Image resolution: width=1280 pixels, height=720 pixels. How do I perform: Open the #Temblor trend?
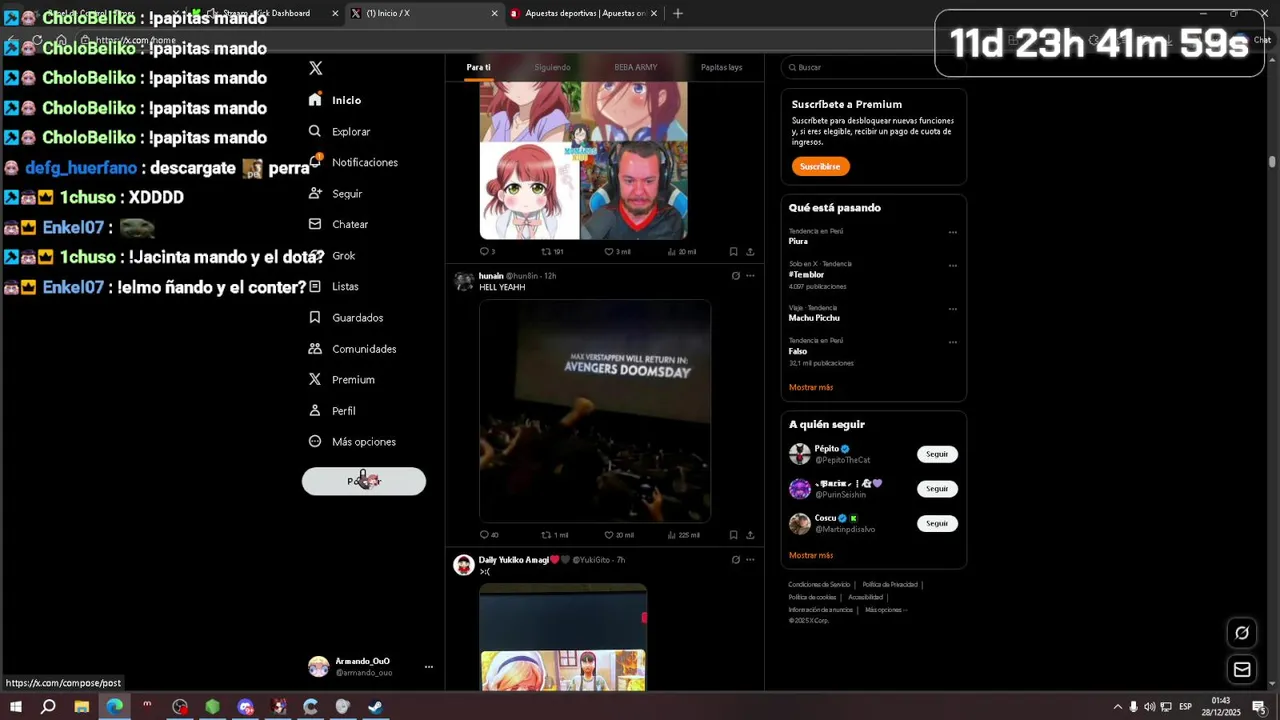(x=806, y=274)
